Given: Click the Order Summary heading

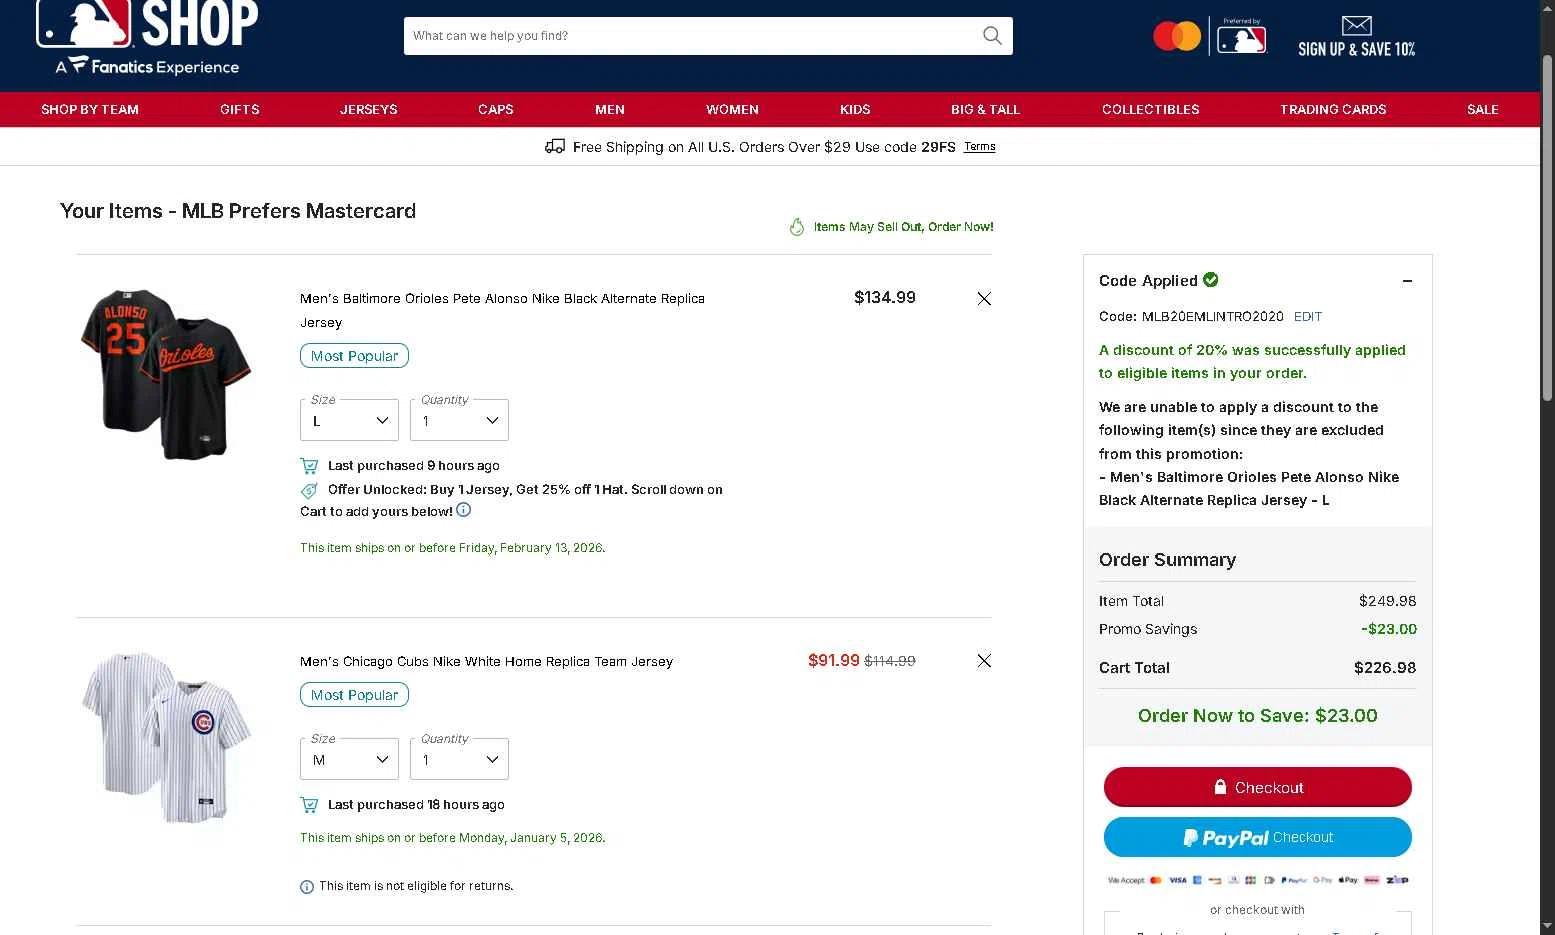Looking at the screenshot, I should [x=1167, y=560].
